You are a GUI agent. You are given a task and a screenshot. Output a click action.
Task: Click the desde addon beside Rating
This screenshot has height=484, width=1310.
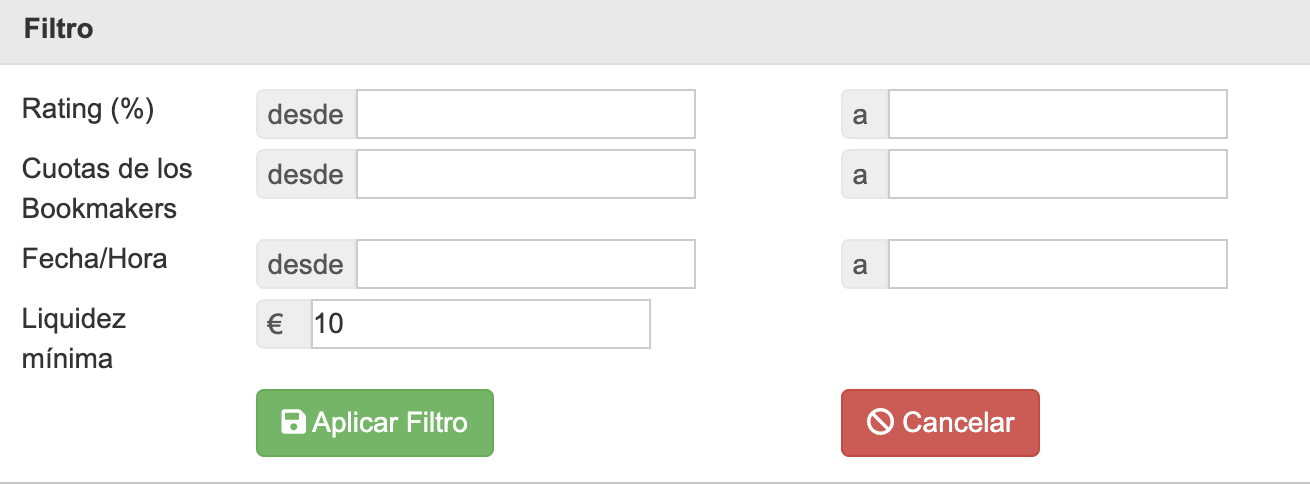(306, 114)
